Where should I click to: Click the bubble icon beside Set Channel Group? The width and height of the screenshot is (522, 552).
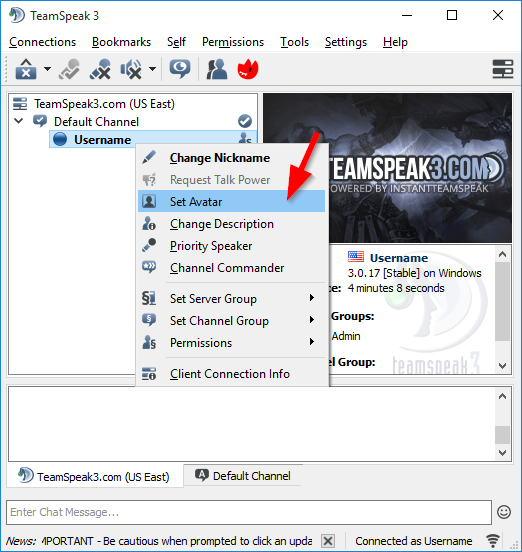(149, 320)
